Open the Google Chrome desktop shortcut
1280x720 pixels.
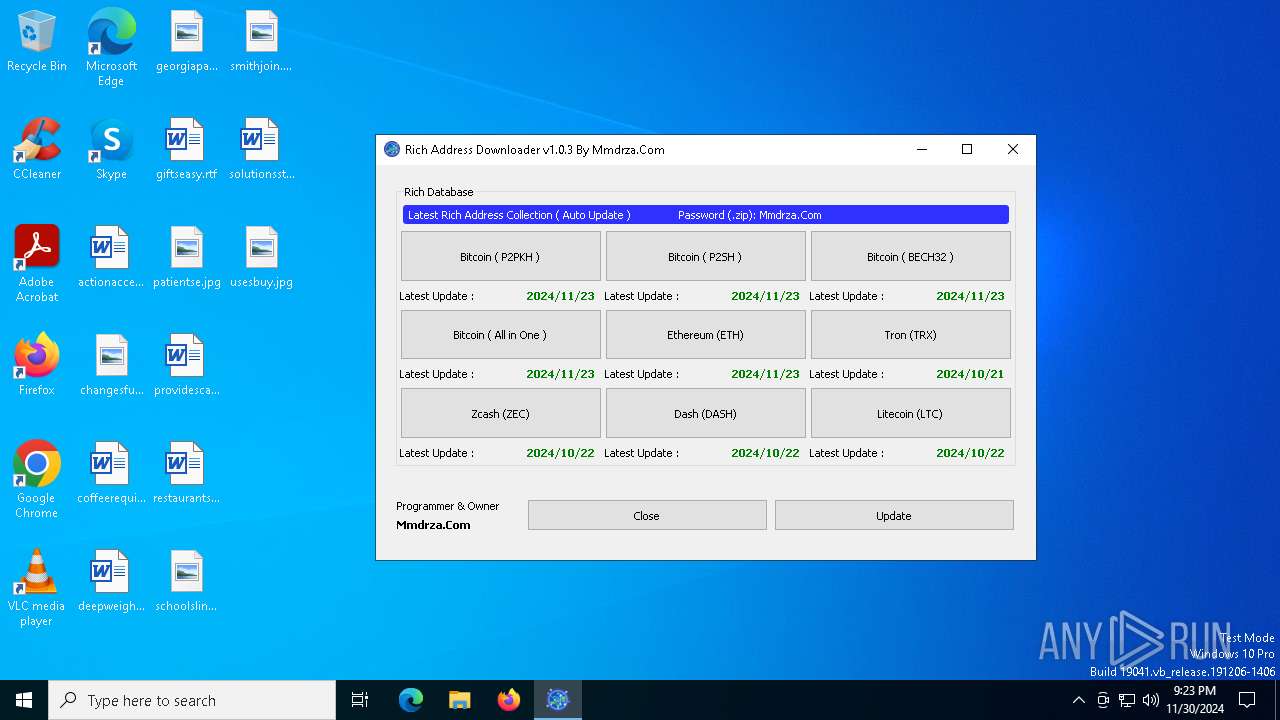click(x=37, y=480)
